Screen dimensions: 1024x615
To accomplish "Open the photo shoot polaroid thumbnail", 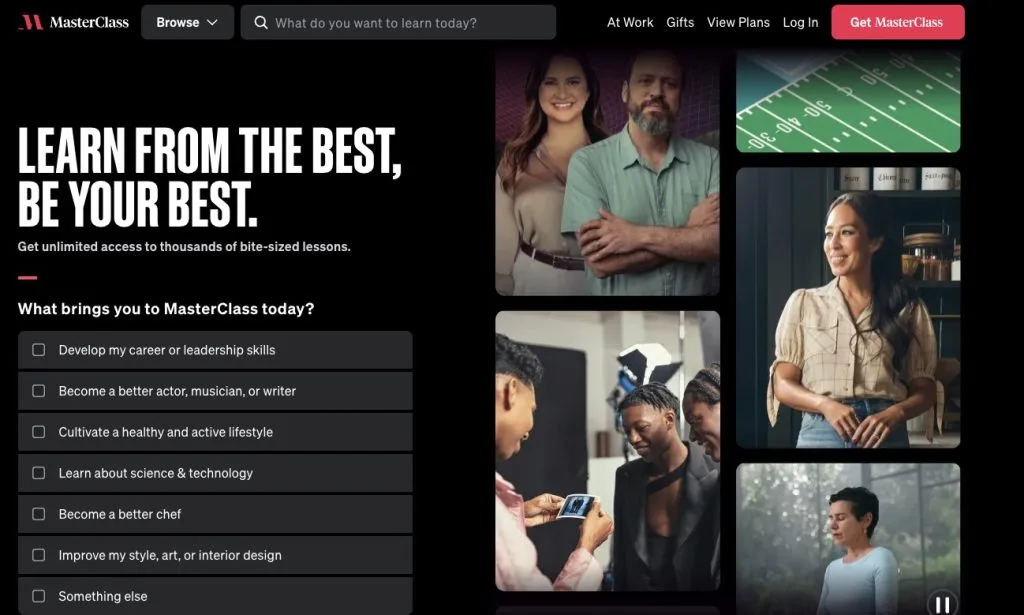I will pyautogui.click(x=607, y=451).
